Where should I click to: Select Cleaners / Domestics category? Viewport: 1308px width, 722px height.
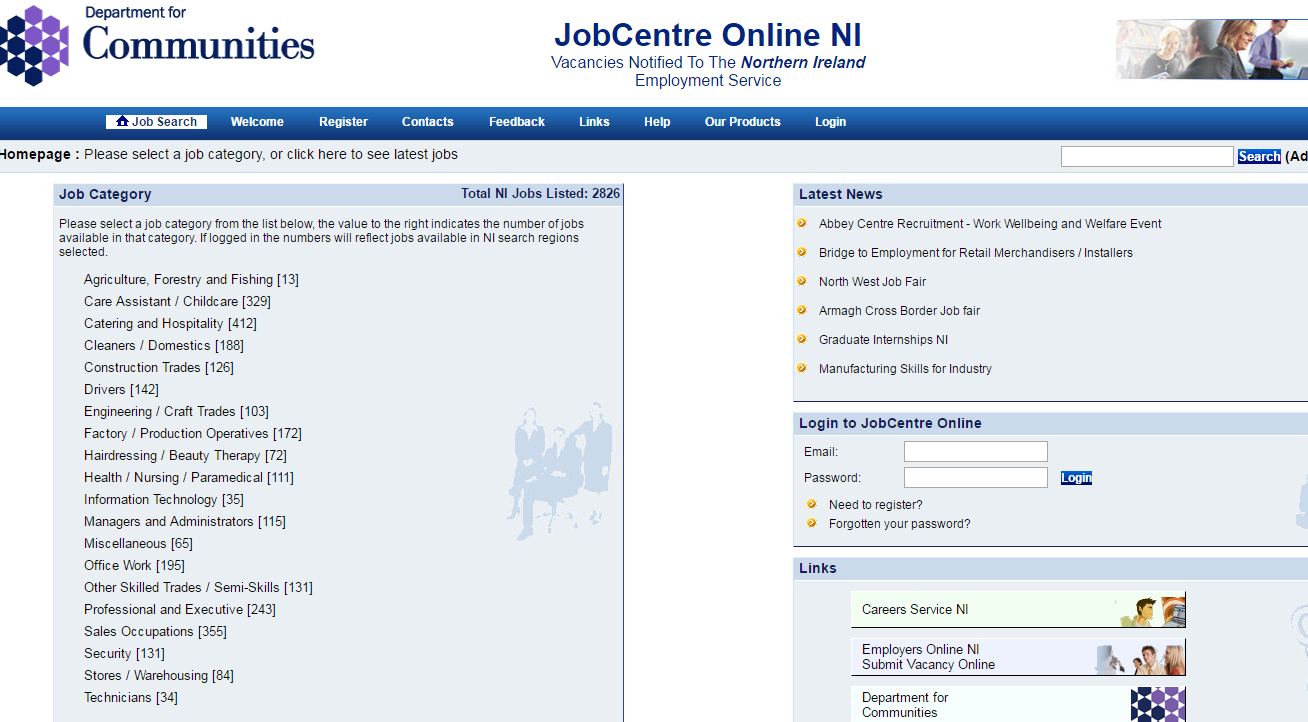[164, 345]
